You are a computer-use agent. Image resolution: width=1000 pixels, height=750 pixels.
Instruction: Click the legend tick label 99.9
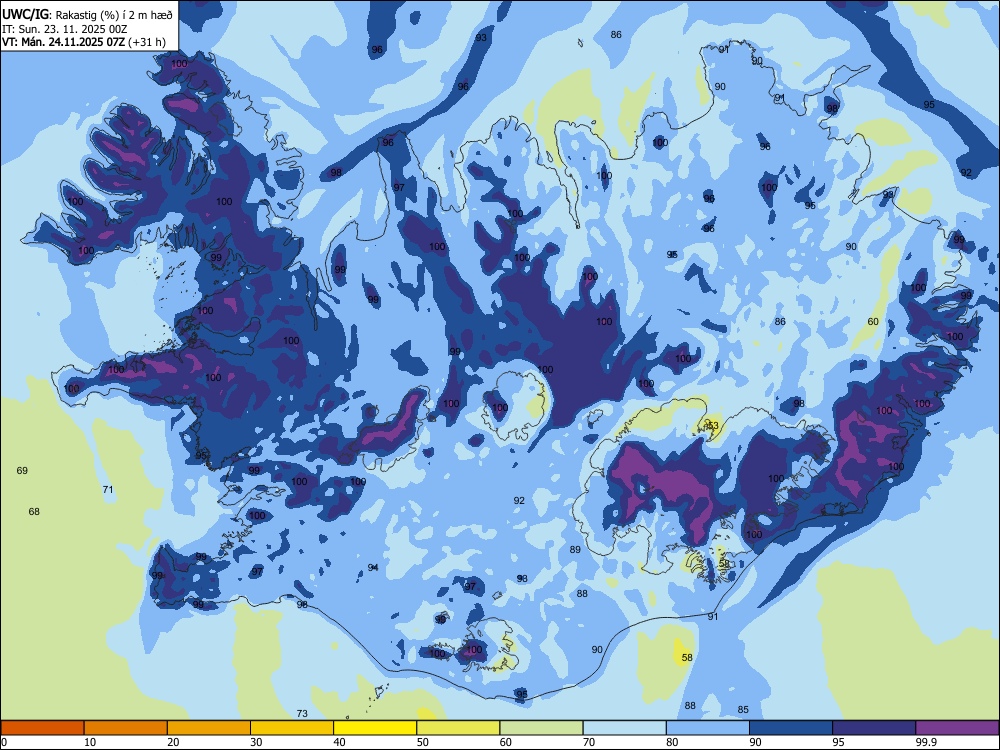(x=925, y=742)
